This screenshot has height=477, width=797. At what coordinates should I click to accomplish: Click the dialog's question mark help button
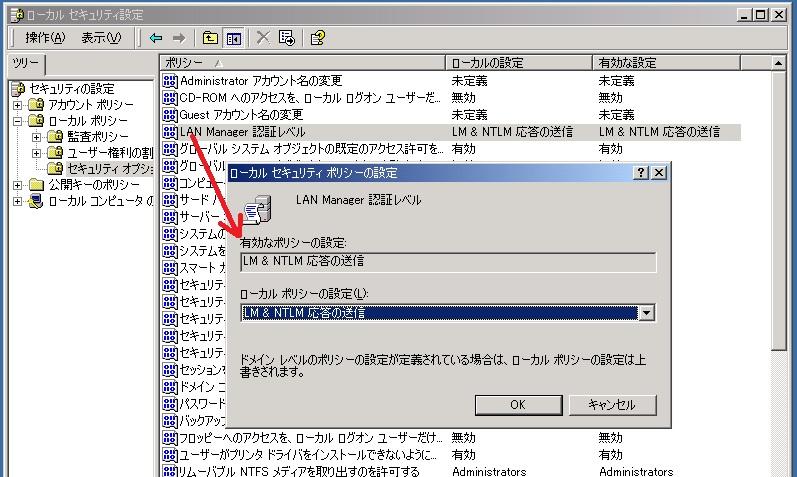[640, 173]
